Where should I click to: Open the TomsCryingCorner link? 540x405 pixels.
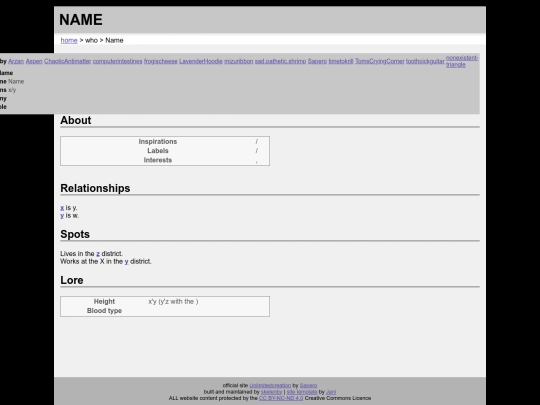380,61
